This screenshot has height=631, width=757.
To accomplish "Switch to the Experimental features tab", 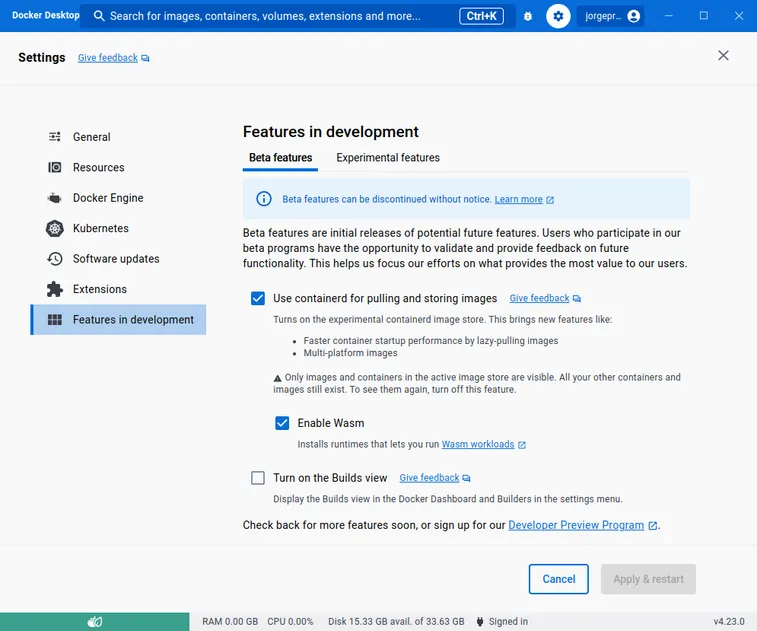I will 388,158.
